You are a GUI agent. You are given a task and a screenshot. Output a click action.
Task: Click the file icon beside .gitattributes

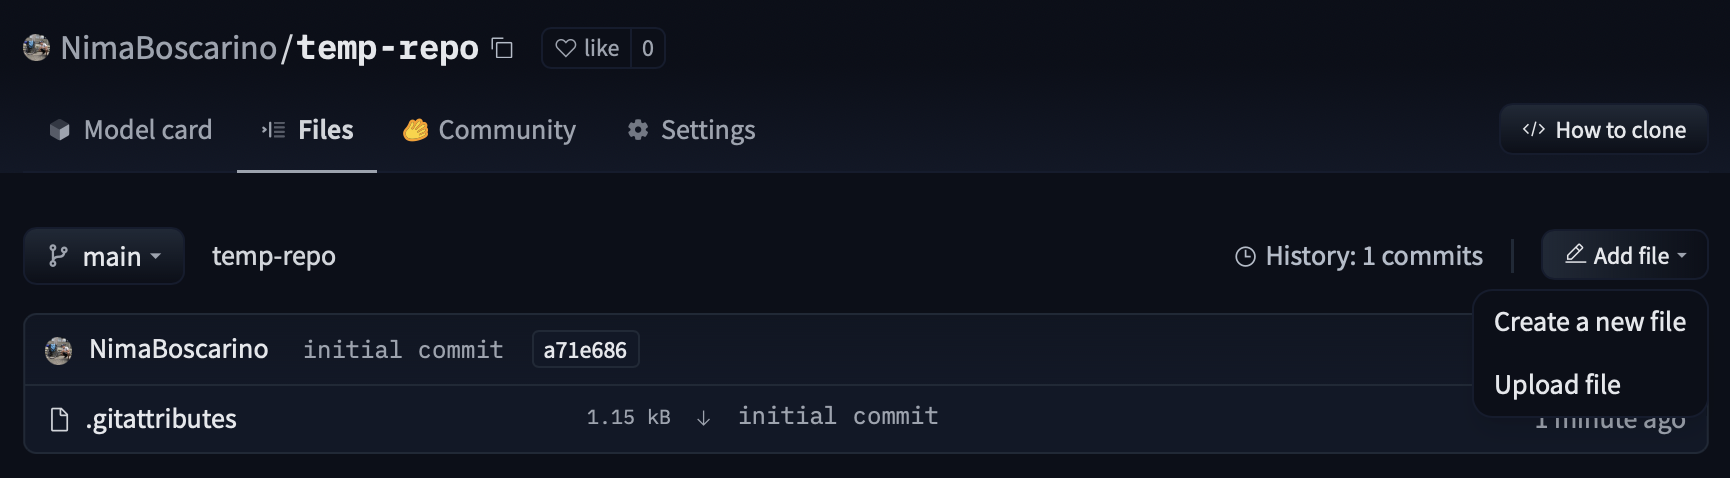pos(60,419)
